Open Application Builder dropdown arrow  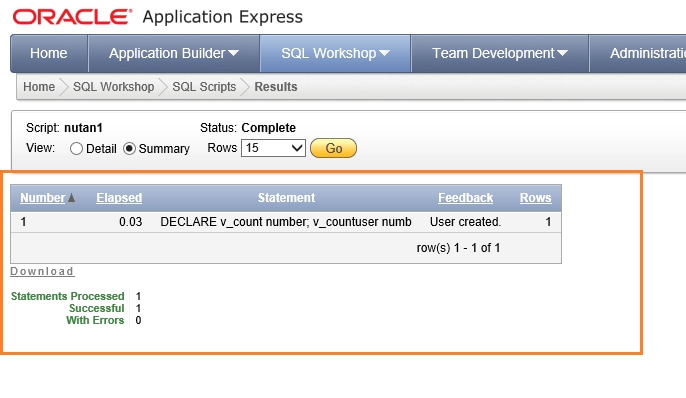233,53
